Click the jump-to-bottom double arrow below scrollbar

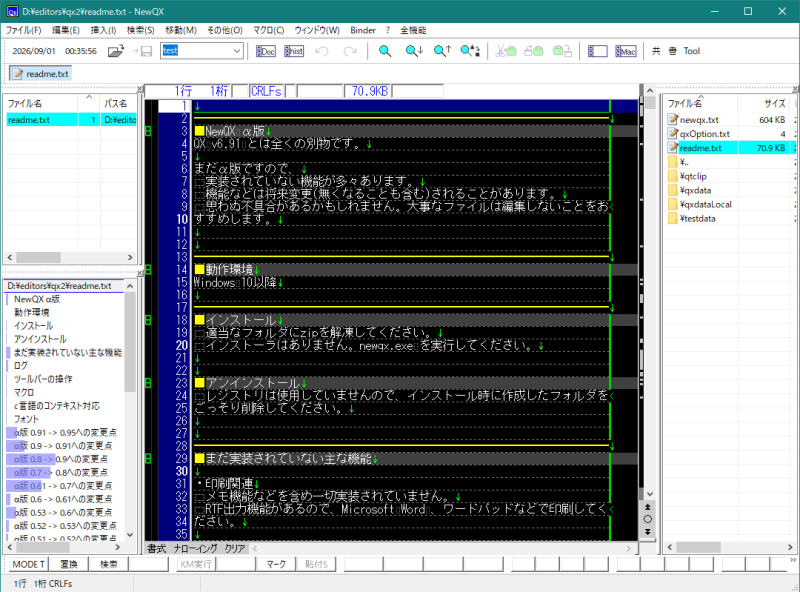648,531
